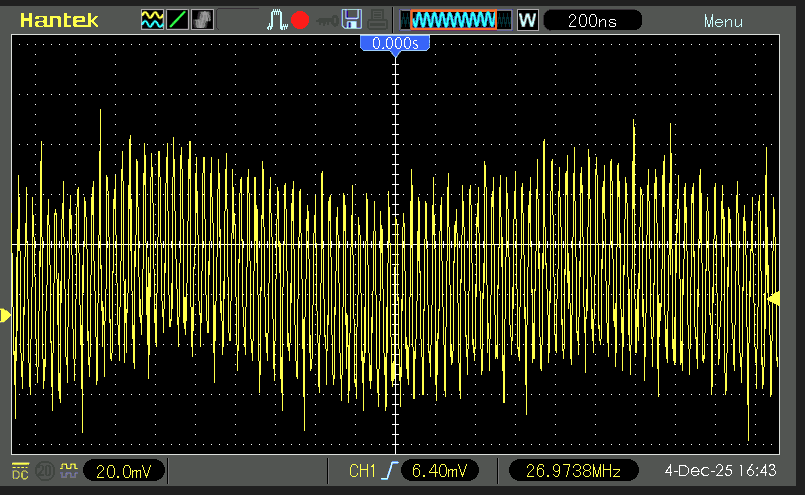805x495 pixels.
Task: Select the 200ns timebase readout
Action: click(591, 19)
